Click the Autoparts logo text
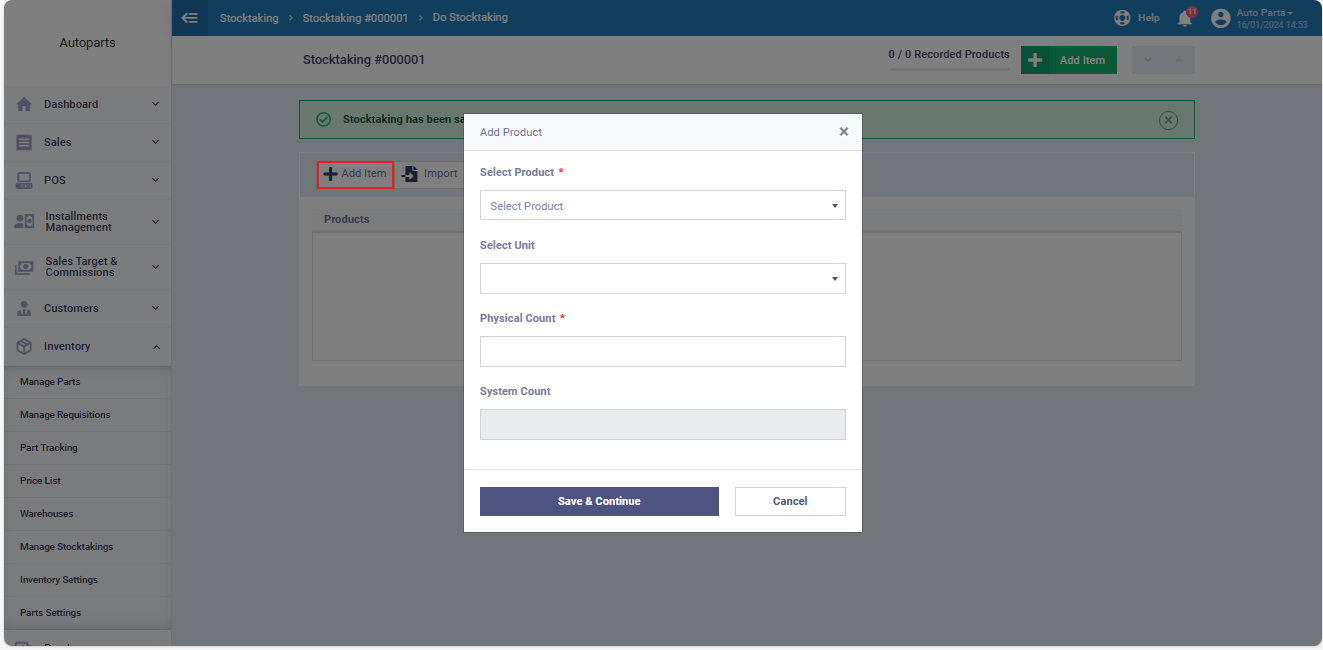1323x650 pixels. click(88, 43)
